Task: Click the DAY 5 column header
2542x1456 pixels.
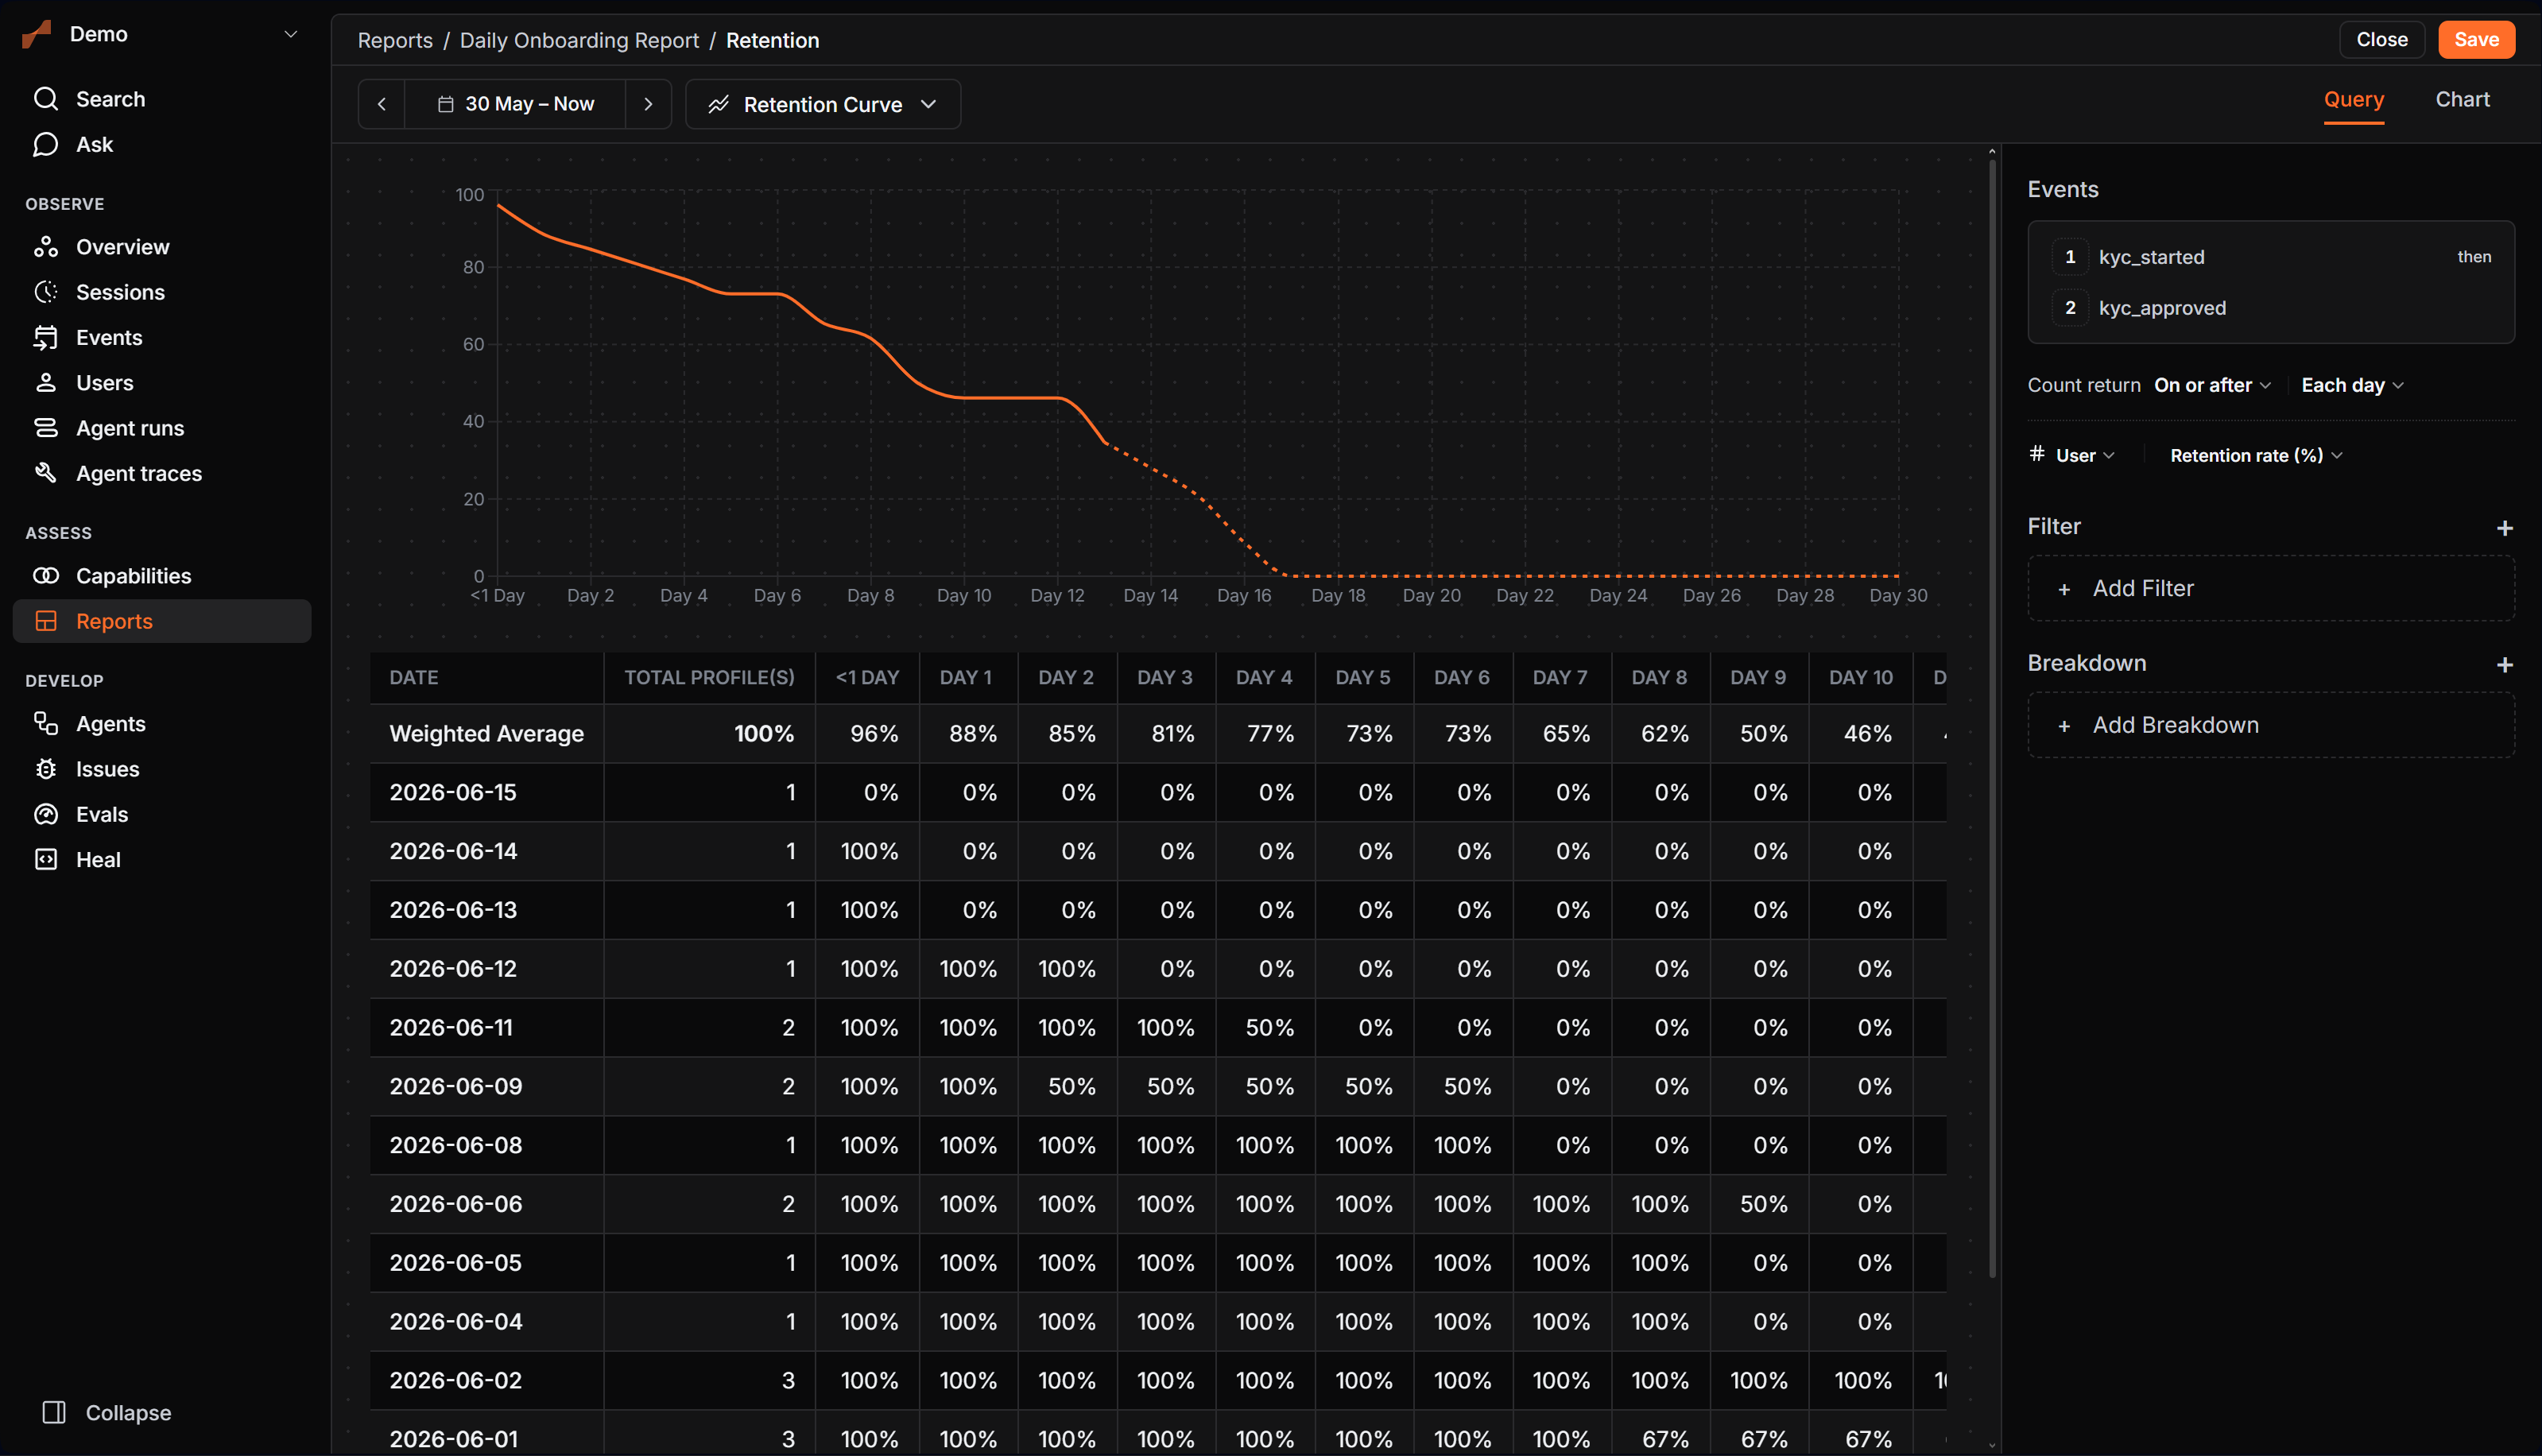Action: (x=1363, y=678)
